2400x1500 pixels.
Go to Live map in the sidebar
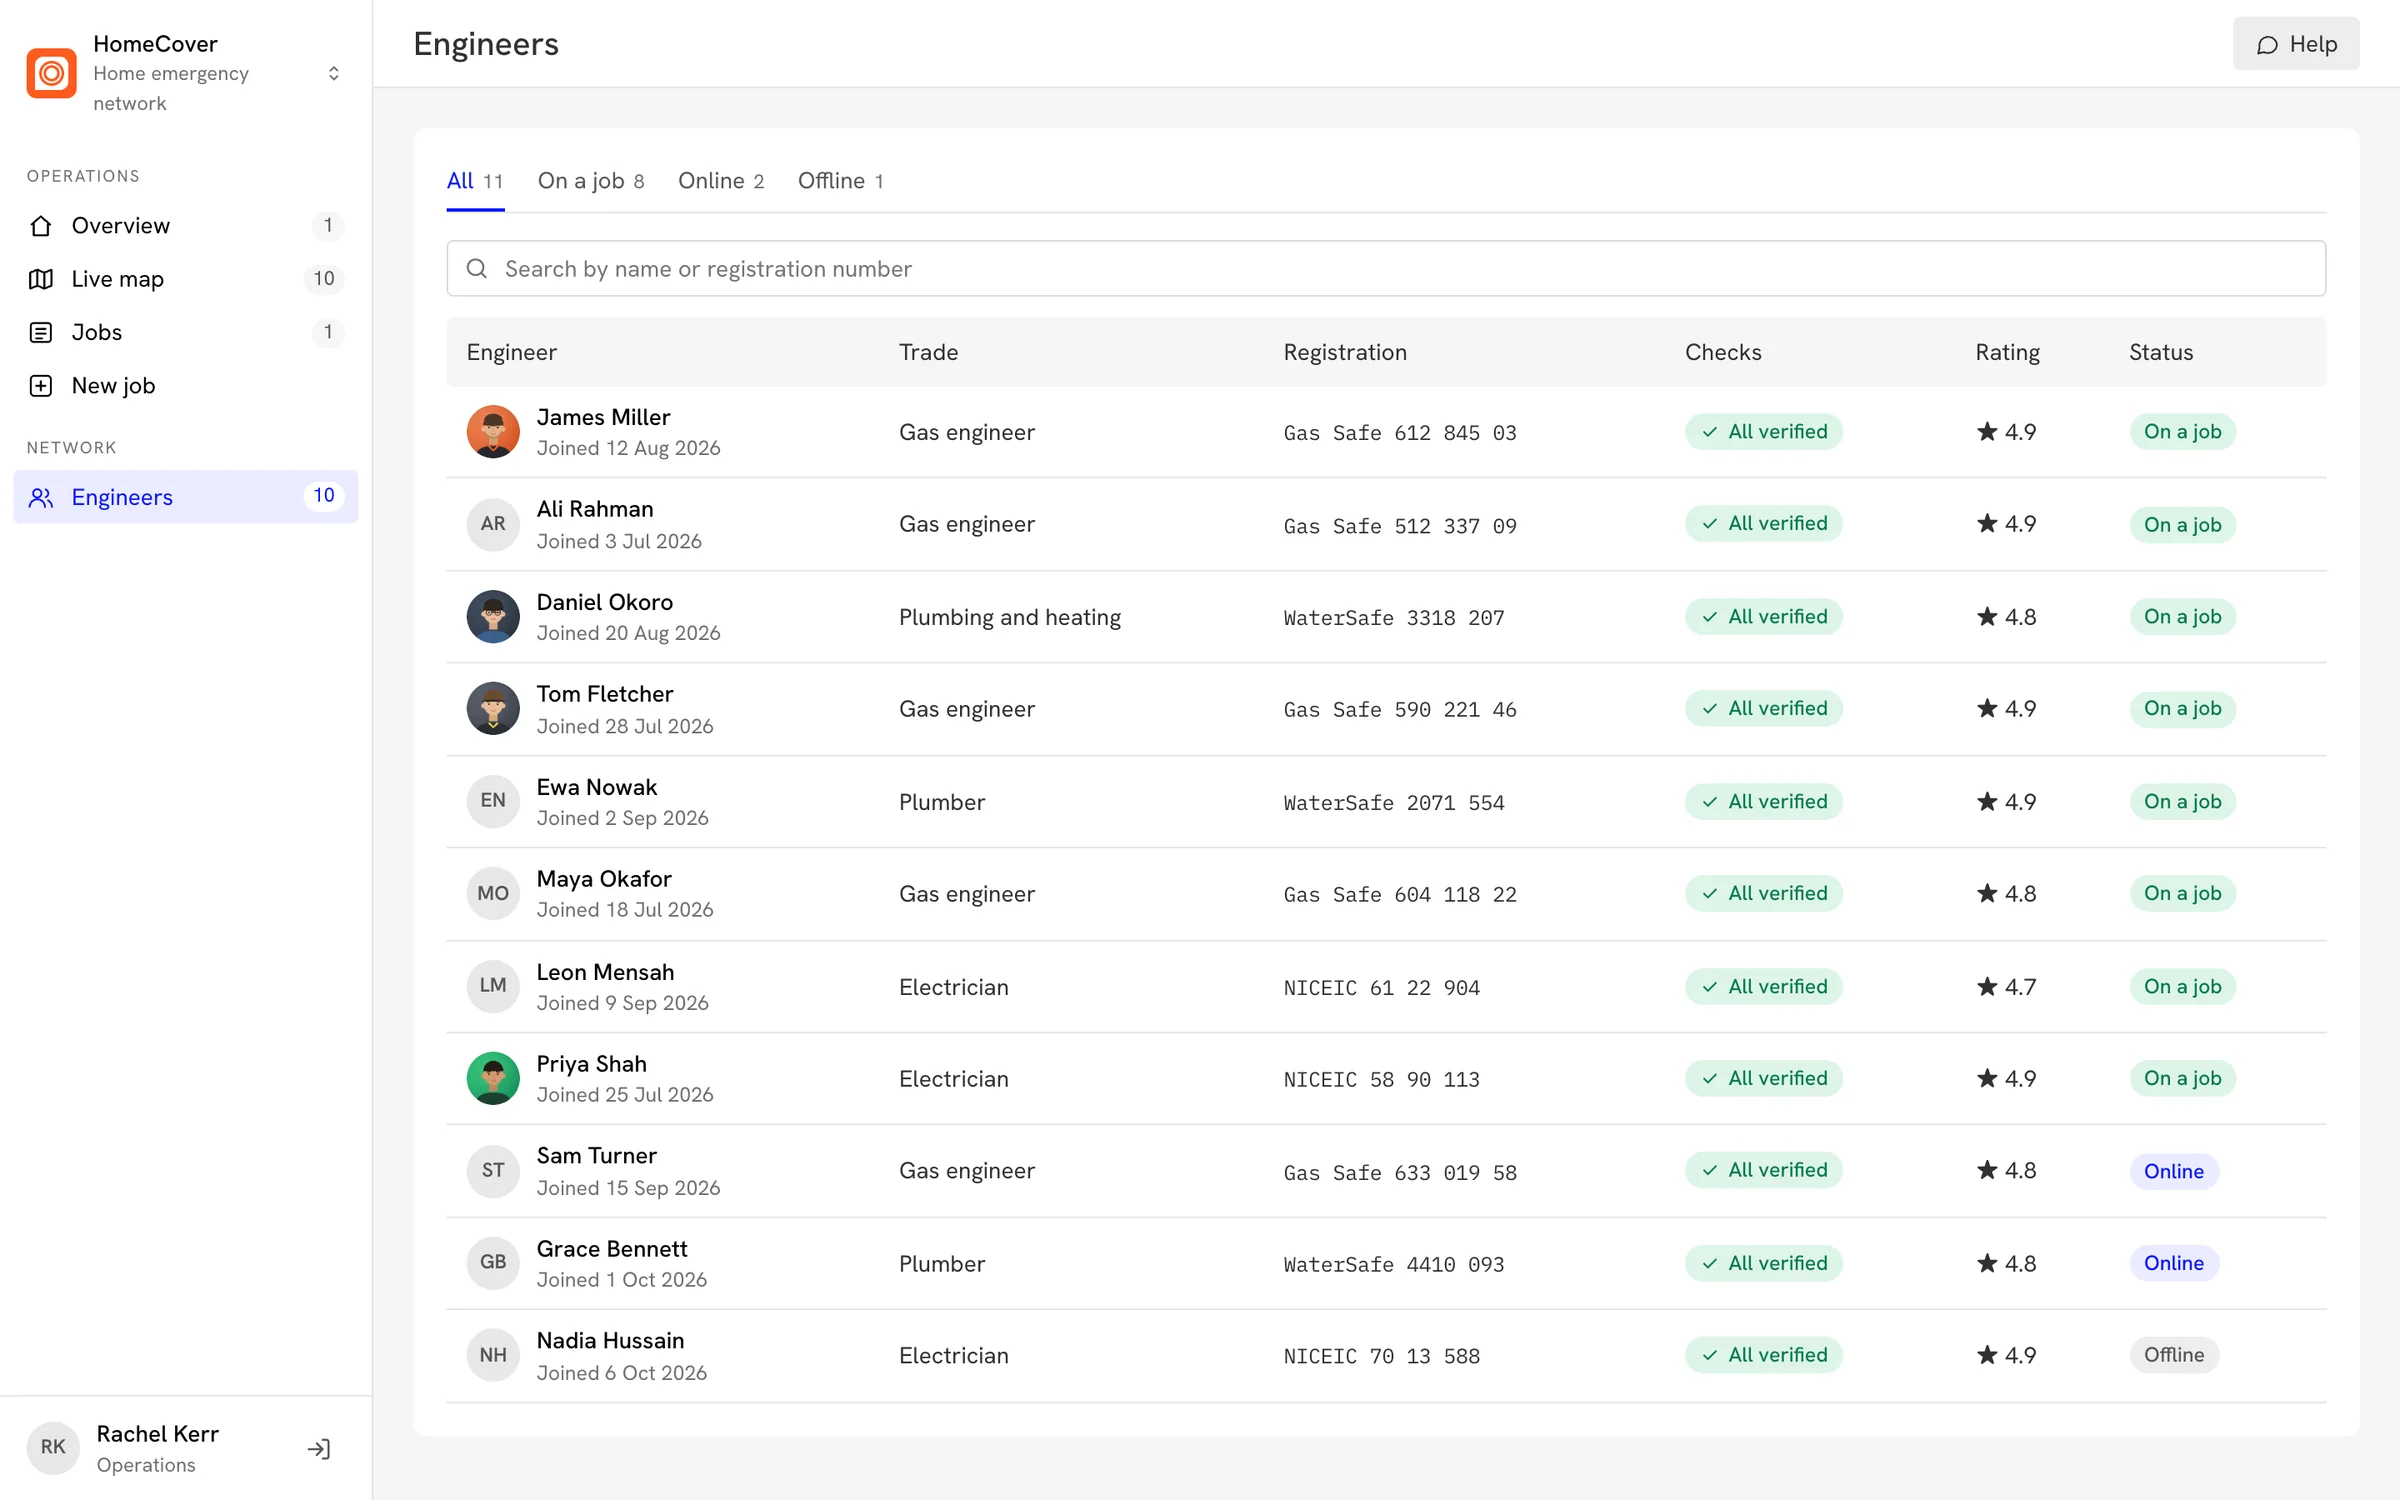[x=186, y=279]
